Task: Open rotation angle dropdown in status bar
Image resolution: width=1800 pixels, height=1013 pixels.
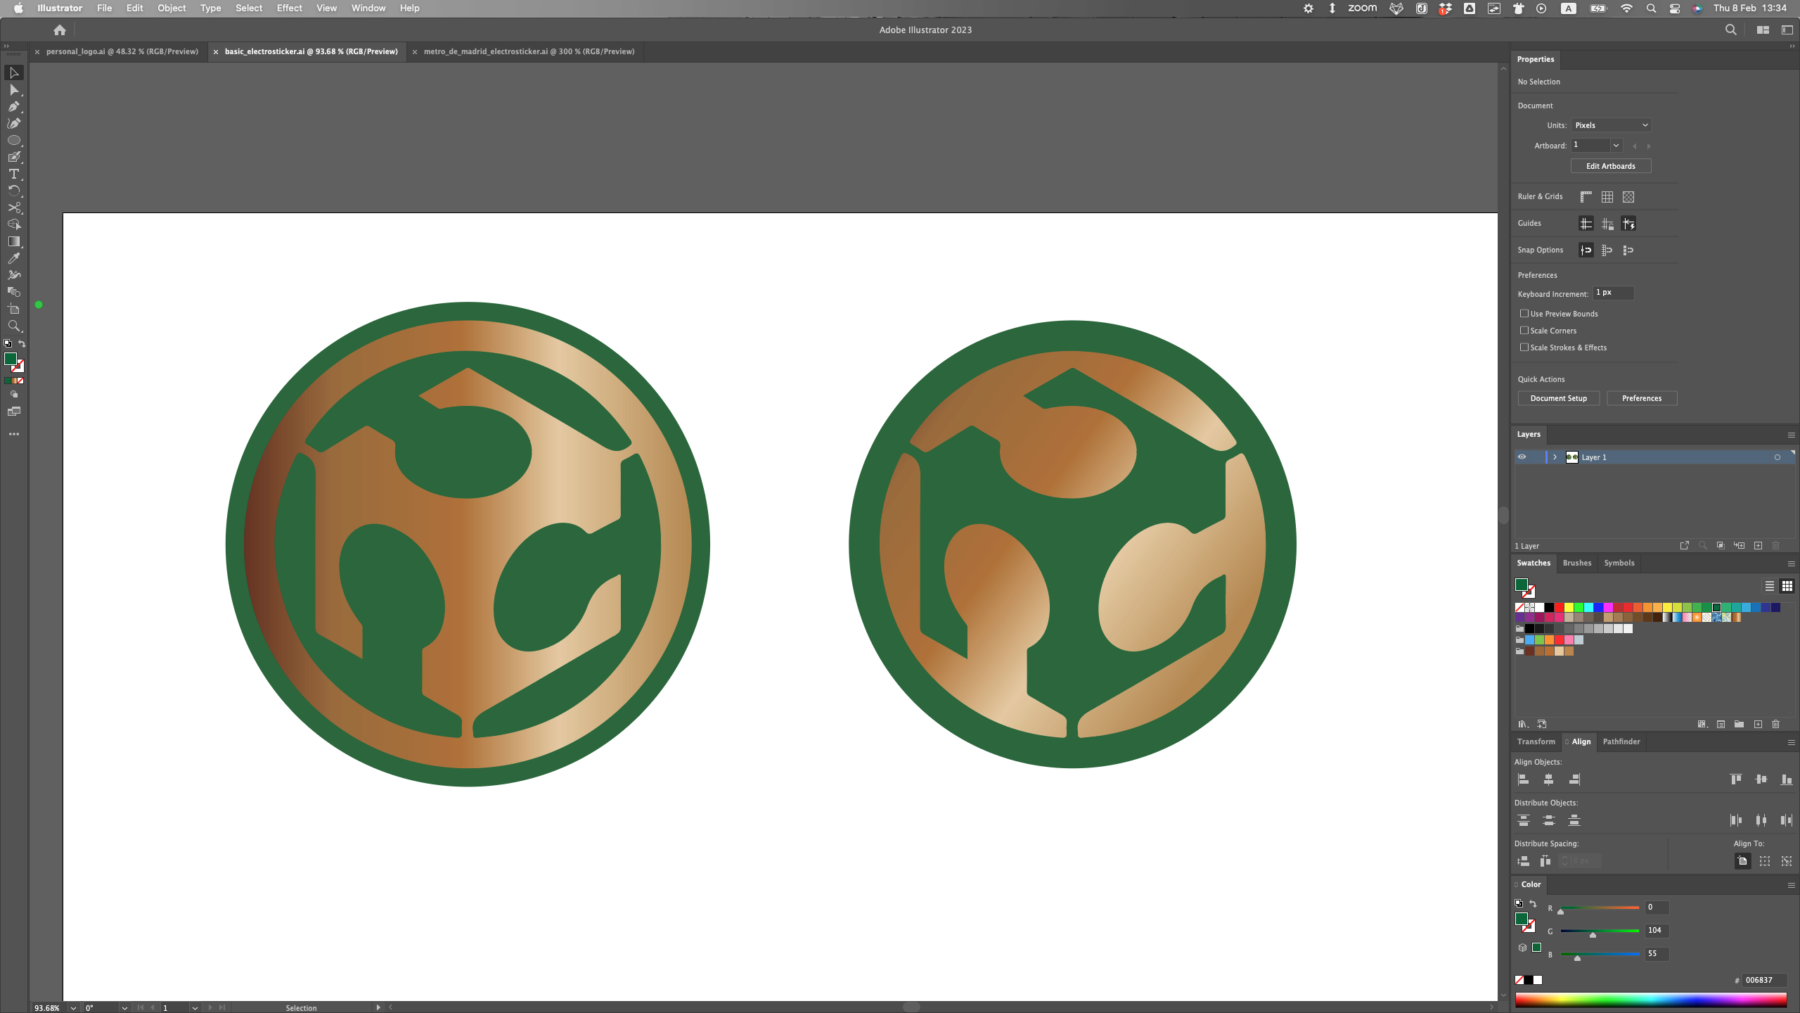Action: 124,1008
